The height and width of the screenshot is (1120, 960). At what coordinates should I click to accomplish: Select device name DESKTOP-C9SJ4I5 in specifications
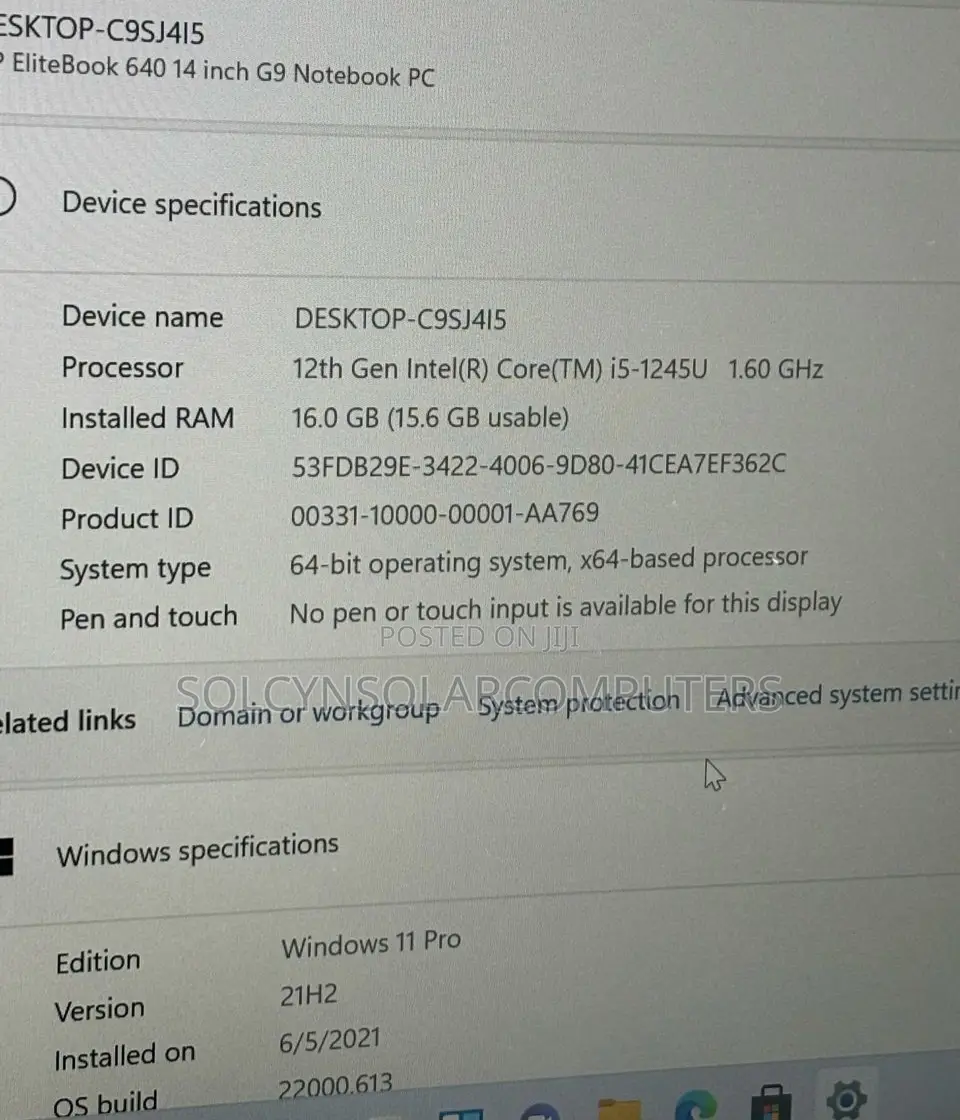401,319
